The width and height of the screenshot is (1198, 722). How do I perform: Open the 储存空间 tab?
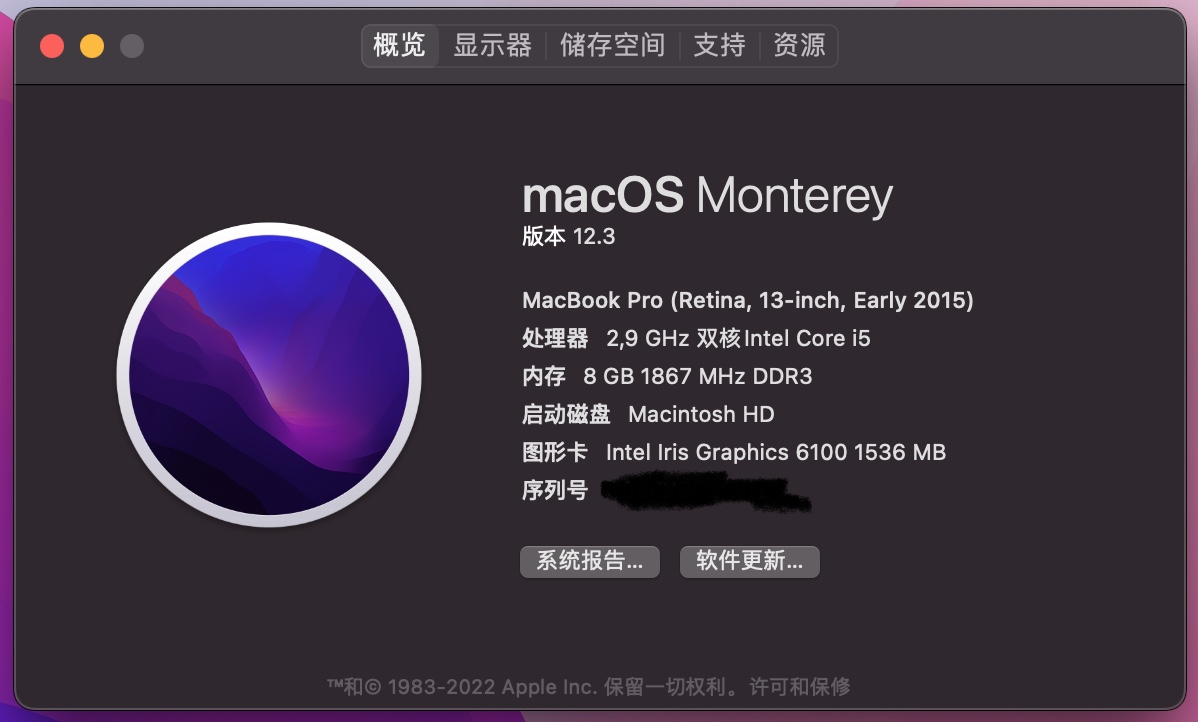pyautogui.click(x=612, y=46)
